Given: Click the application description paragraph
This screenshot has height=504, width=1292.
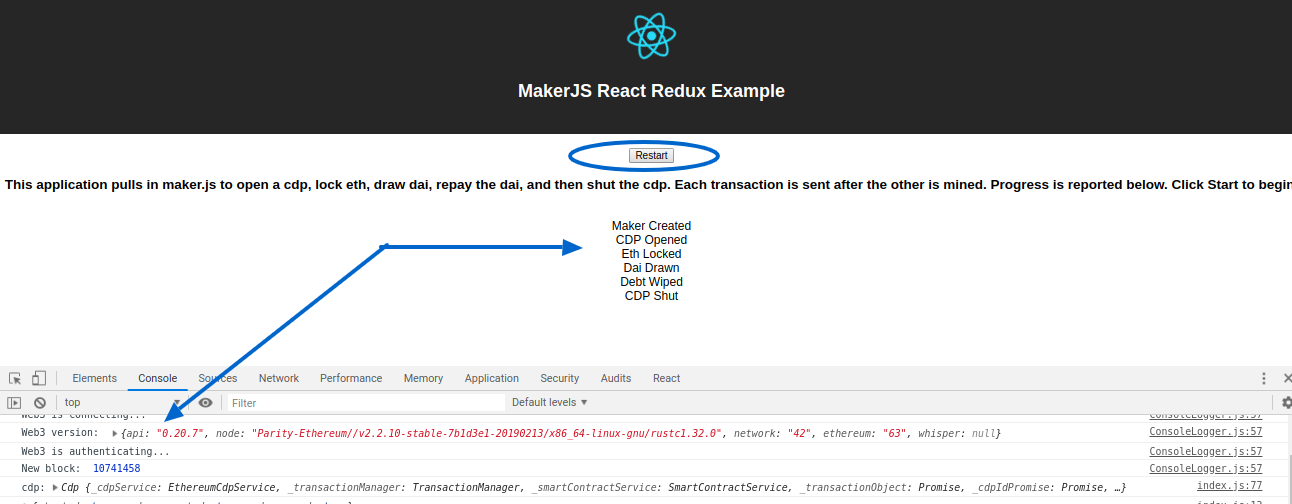Looking at the screenshot, I should point(648,185).
